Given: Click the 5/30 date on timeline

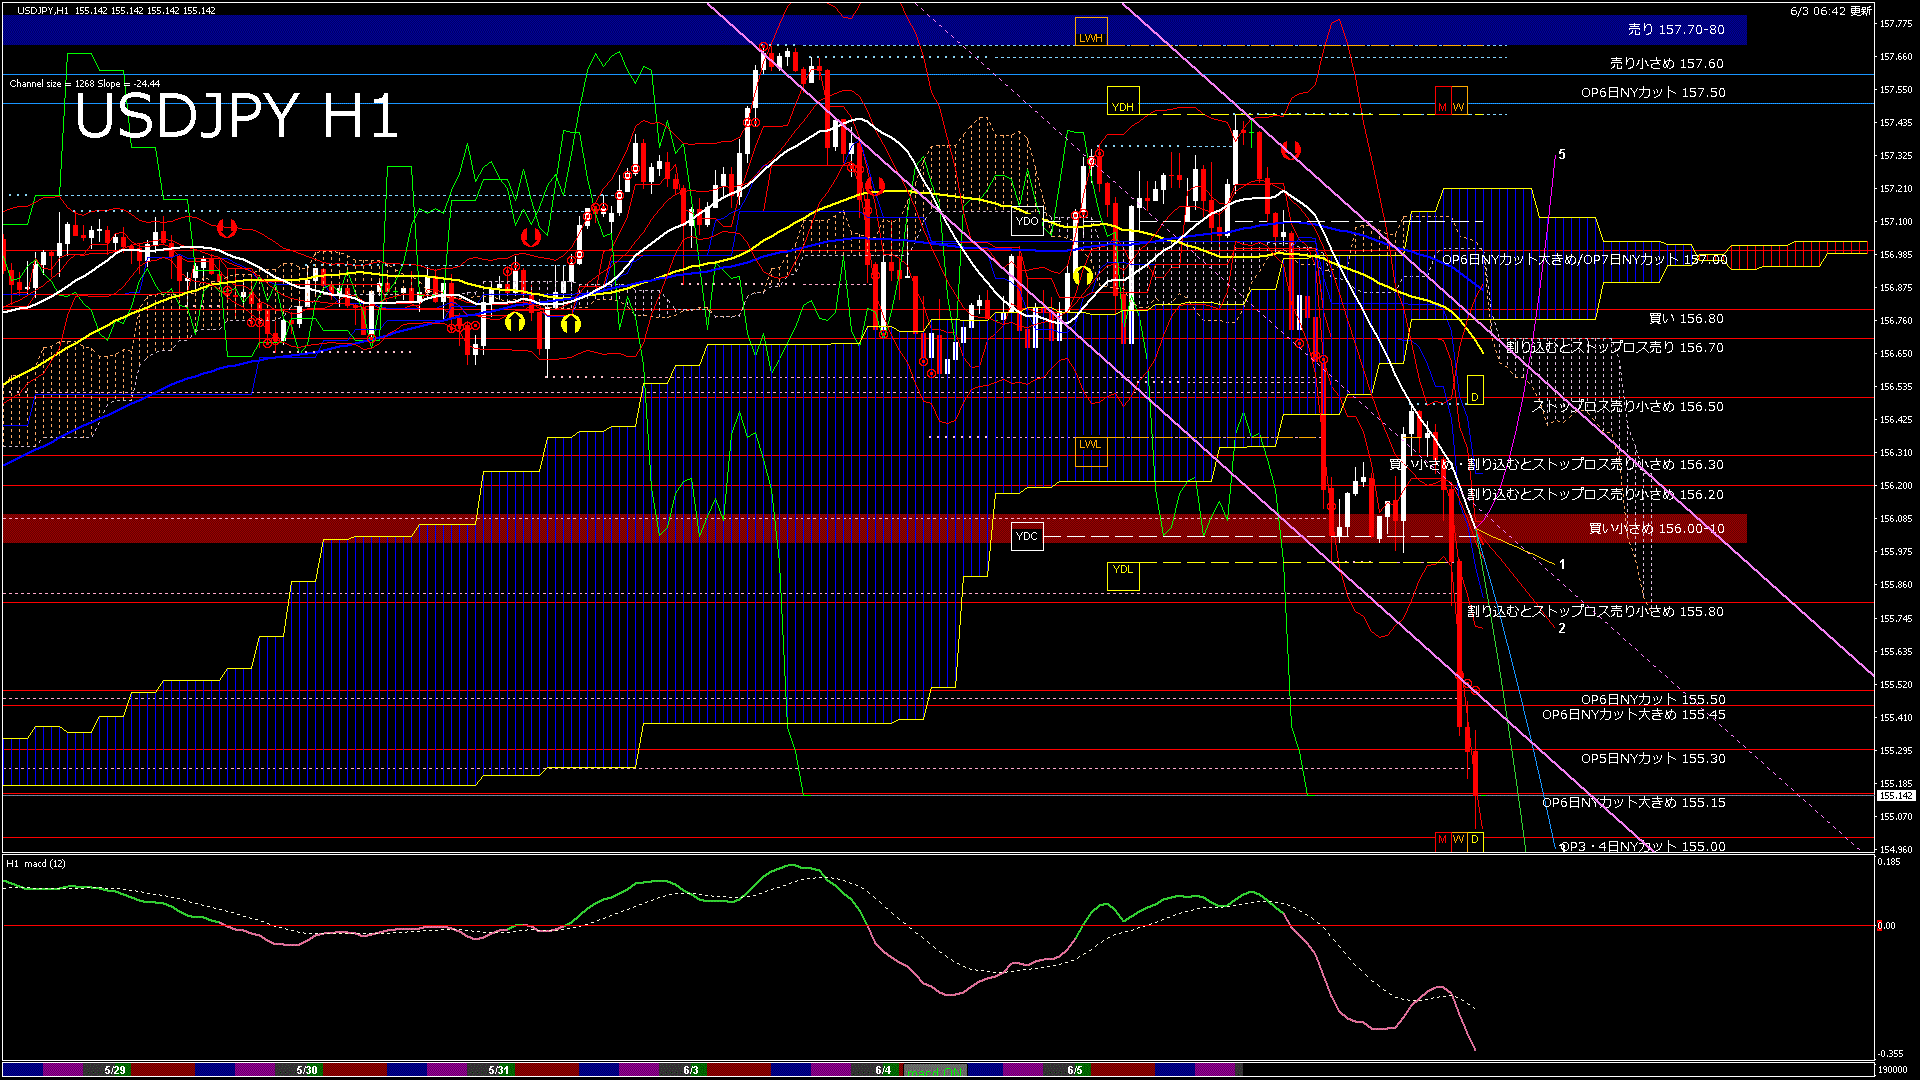Looking at the screenshot, I should (307, 1070).
